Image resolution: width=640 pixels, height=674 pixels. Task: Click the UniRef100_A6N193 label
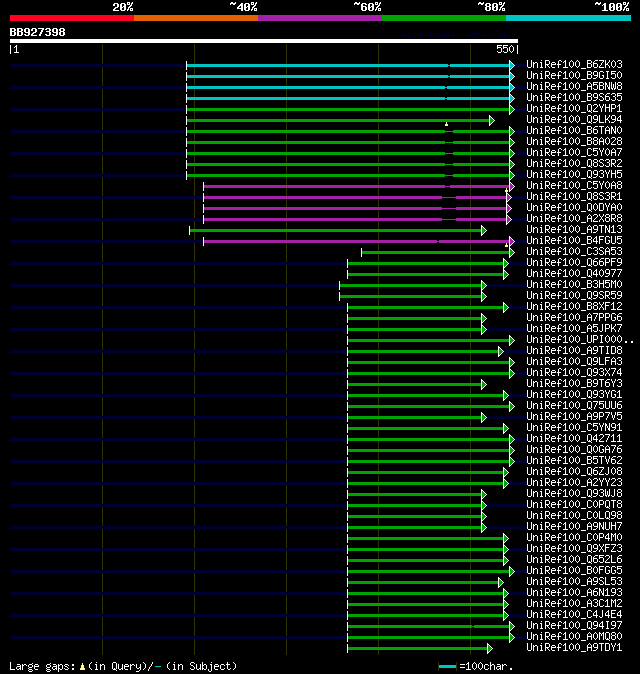click(574, 593)
